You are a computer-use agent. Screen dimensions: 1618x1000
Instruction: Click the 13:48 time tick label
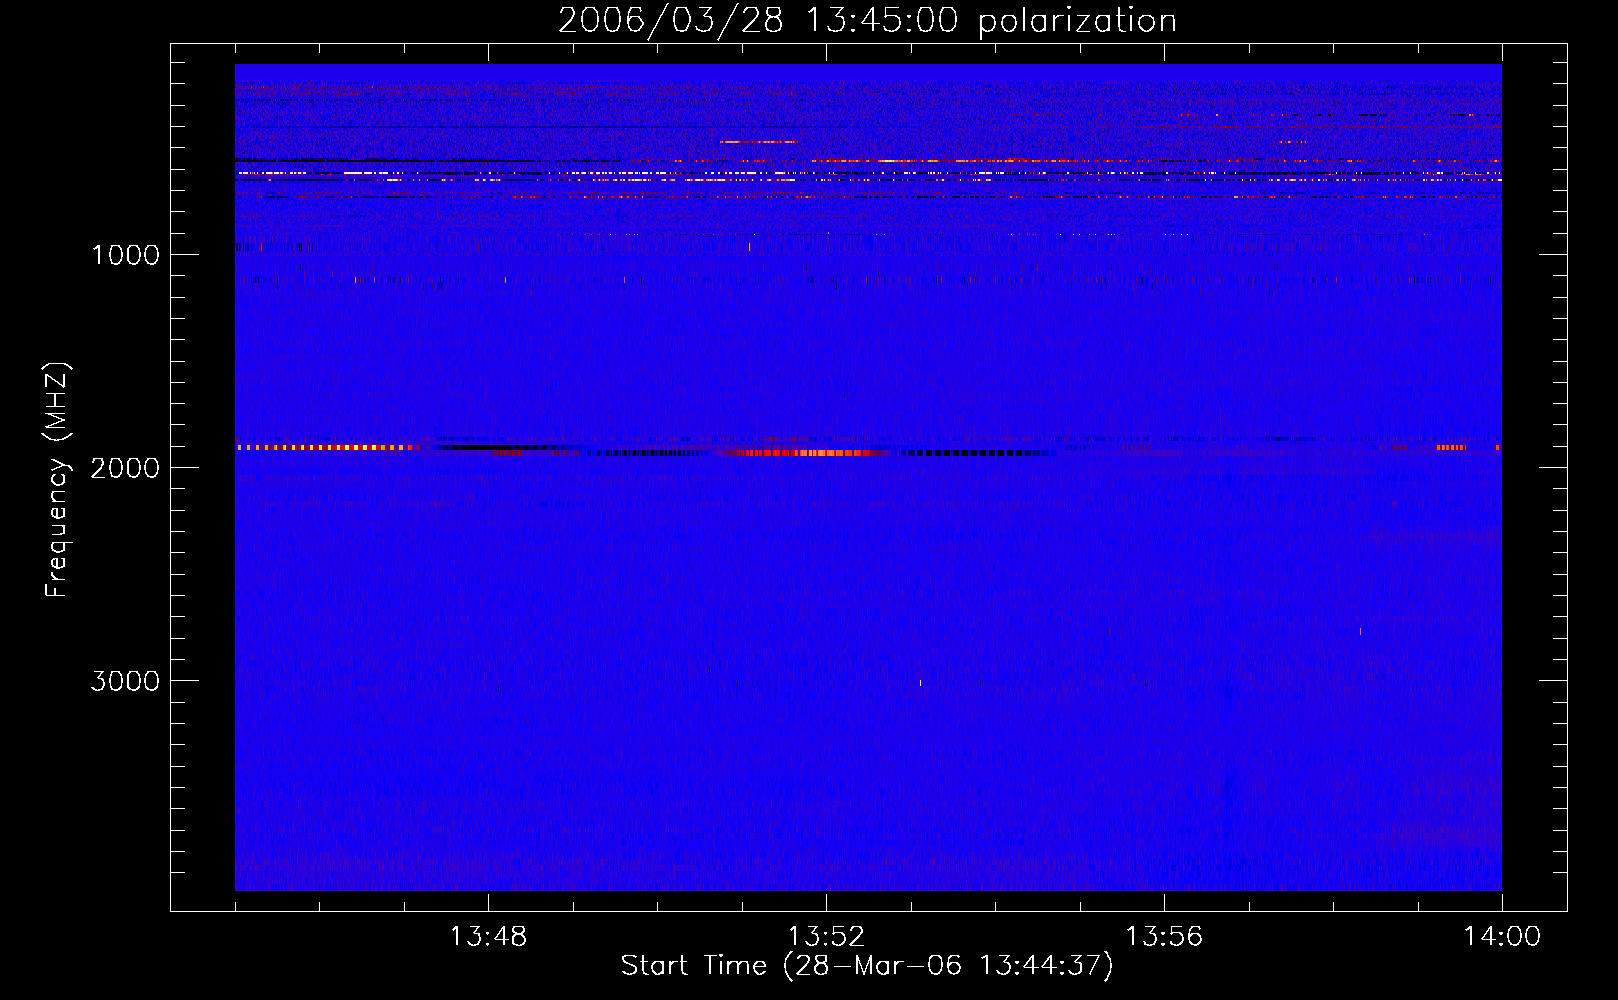(488, 937)
